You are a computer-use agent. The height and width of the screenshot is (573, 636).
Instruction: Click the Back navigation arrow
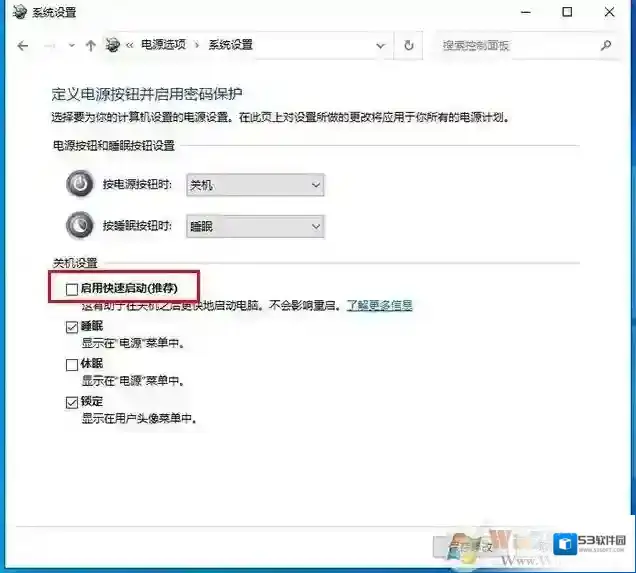[x=23, y=46]
